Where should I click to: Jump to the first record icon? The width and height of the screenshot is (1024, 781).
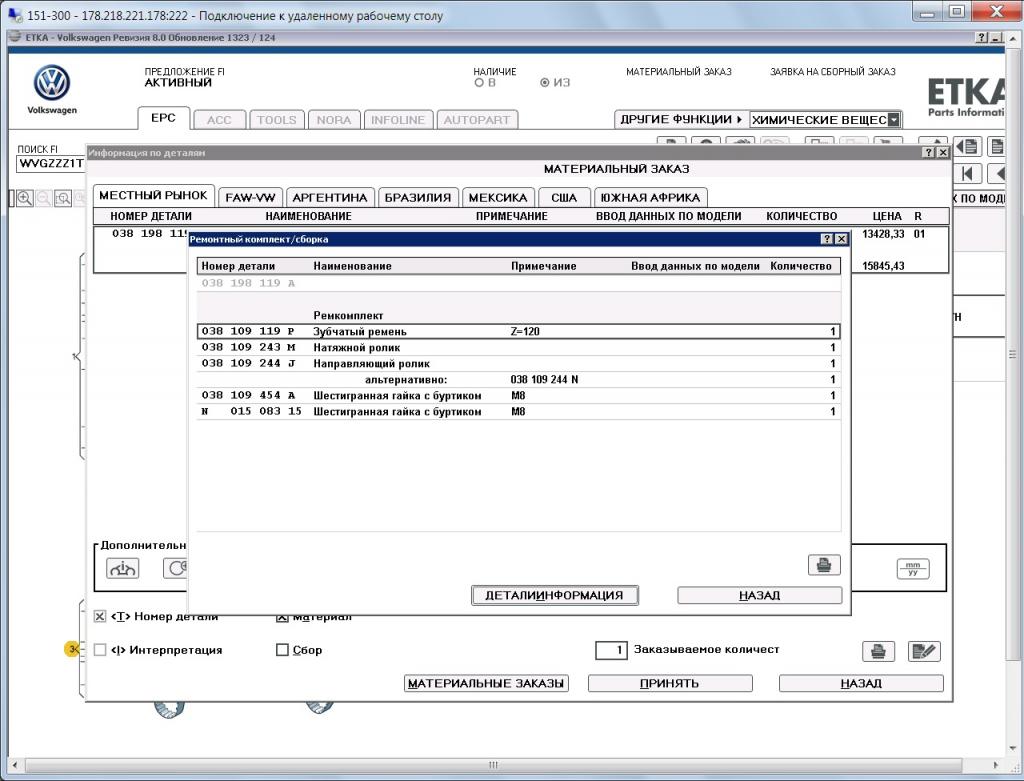coord(967,174)
